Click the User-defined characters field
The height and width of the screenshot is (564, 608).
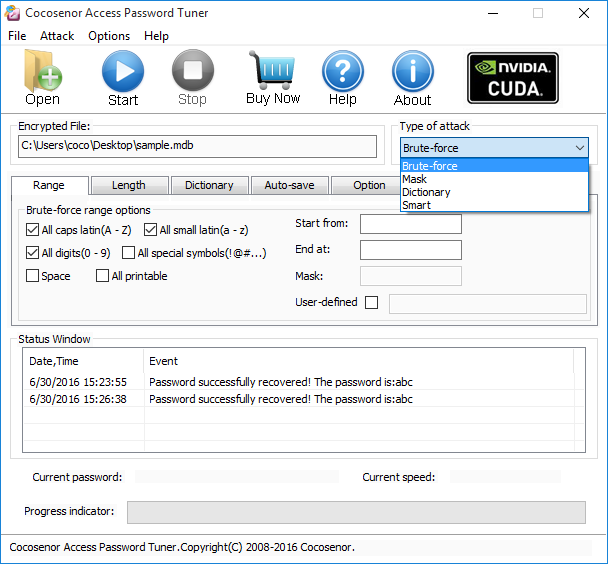pos(488,304)
